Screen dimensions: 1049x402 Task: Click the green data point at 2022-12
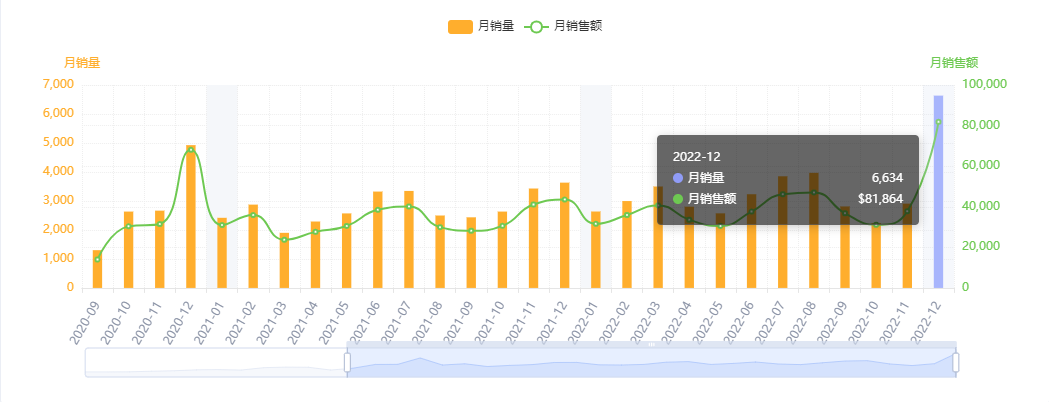(x=938, y=122)
